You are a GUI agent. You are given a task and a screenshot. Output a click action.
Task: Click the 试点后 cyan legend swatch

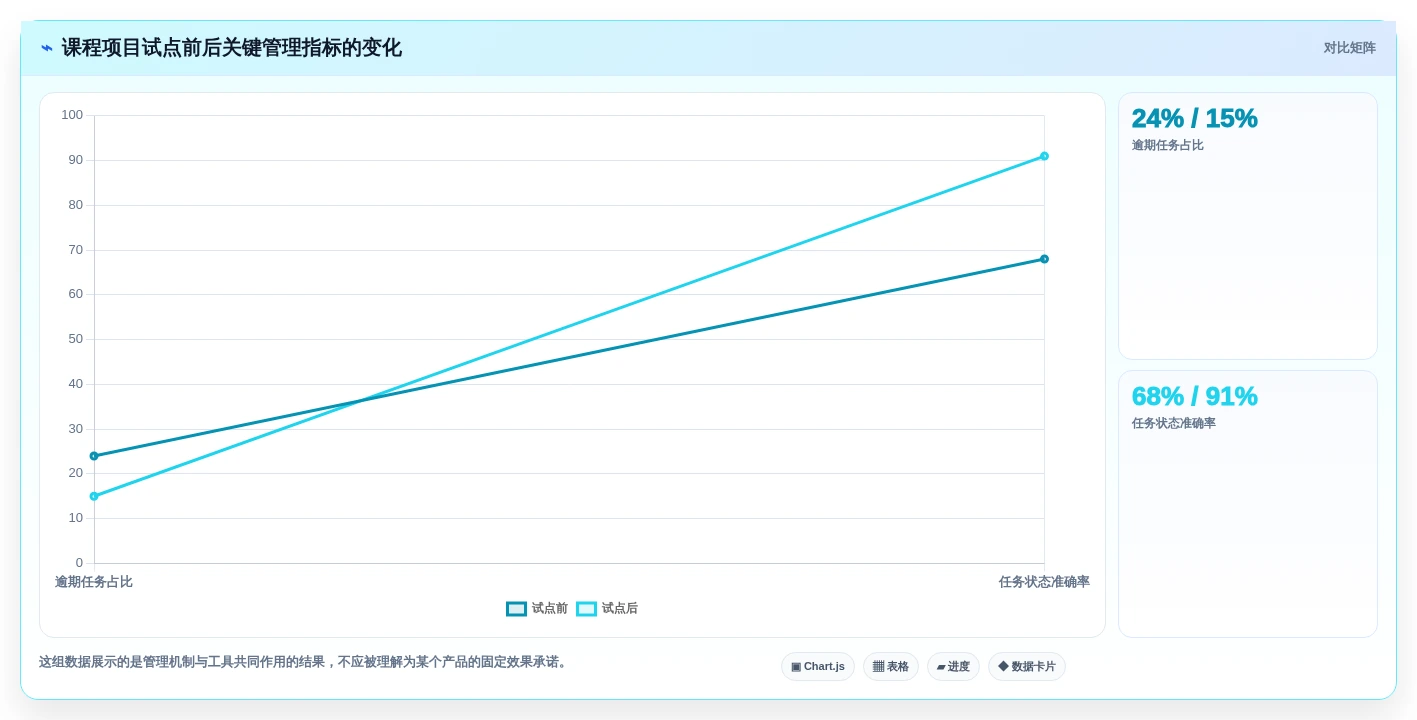point(586,609)
